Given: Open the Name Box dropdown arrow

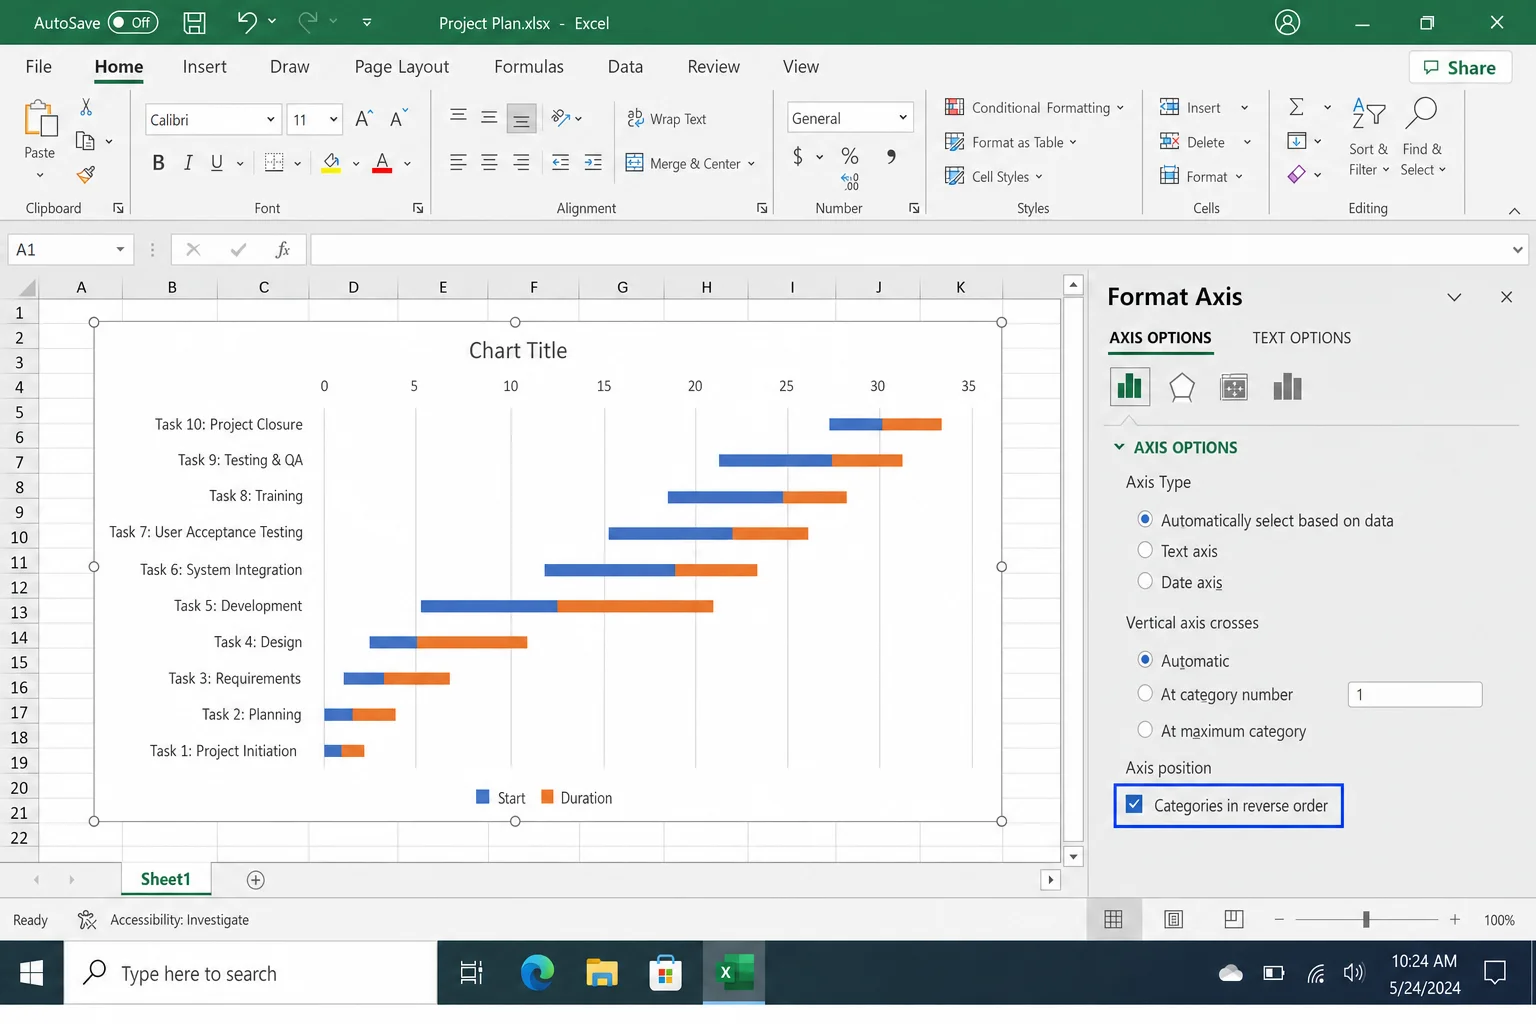Looking at the screenshot, I should tap(120, 250).
